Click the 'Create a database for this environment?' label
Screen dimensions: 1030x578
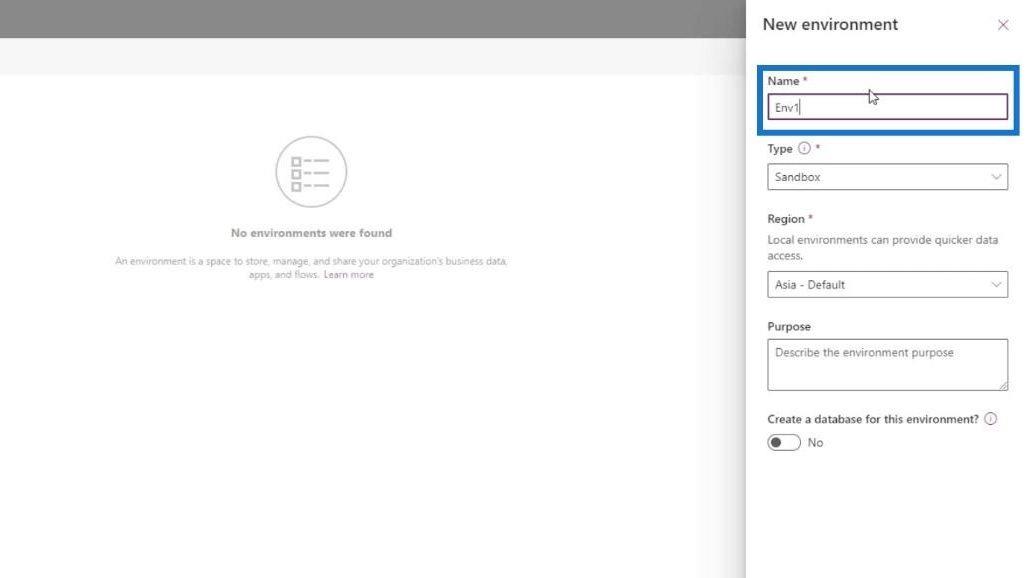873,419
